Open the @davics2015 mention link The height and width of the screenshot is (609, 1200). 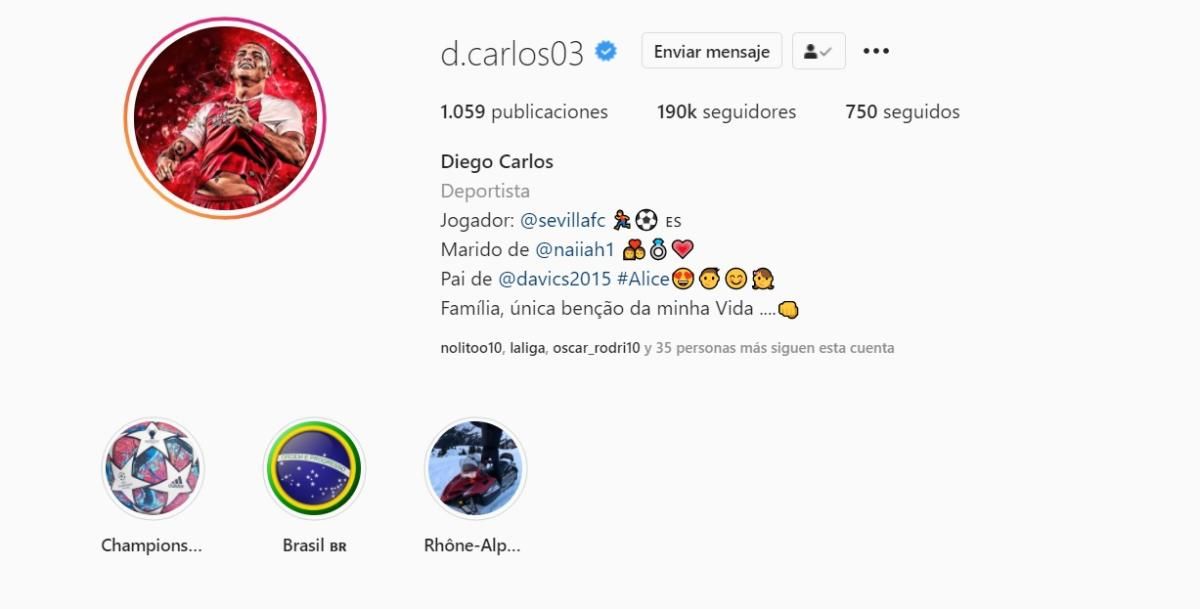tap(555, 279)
